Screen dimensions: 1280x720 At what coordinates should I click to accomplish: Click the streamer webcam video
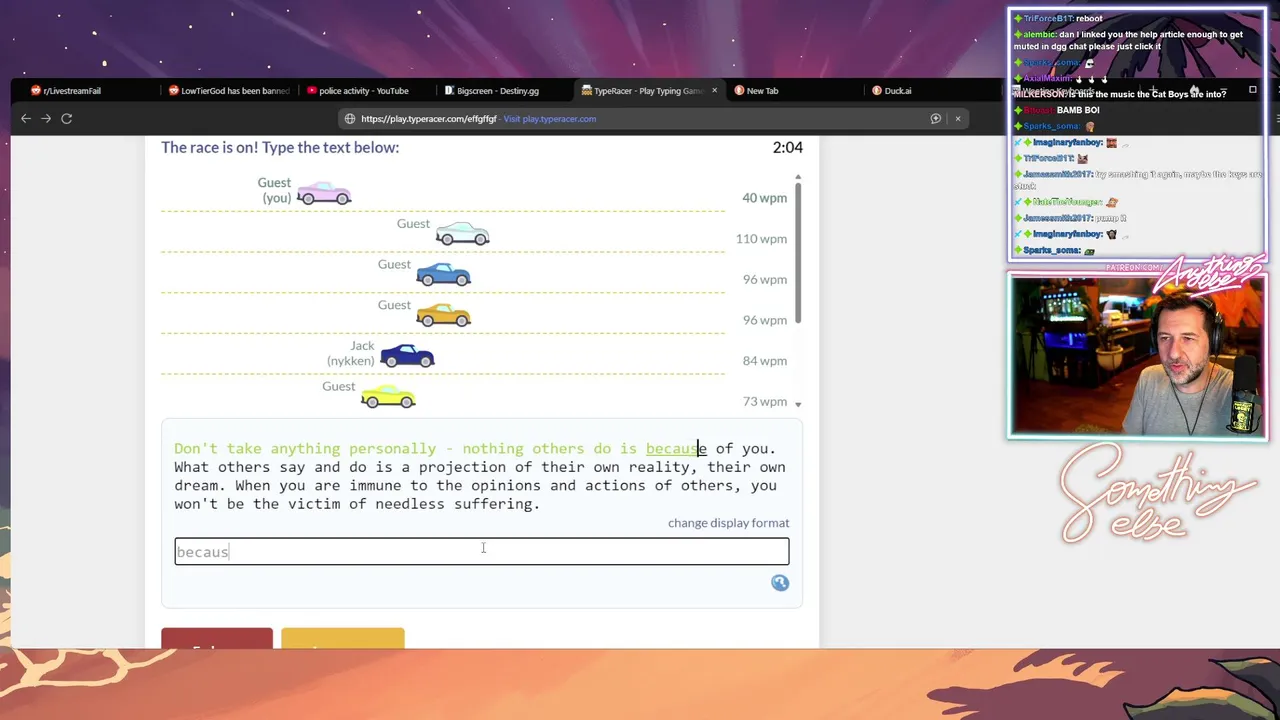tap(1138, 356)
